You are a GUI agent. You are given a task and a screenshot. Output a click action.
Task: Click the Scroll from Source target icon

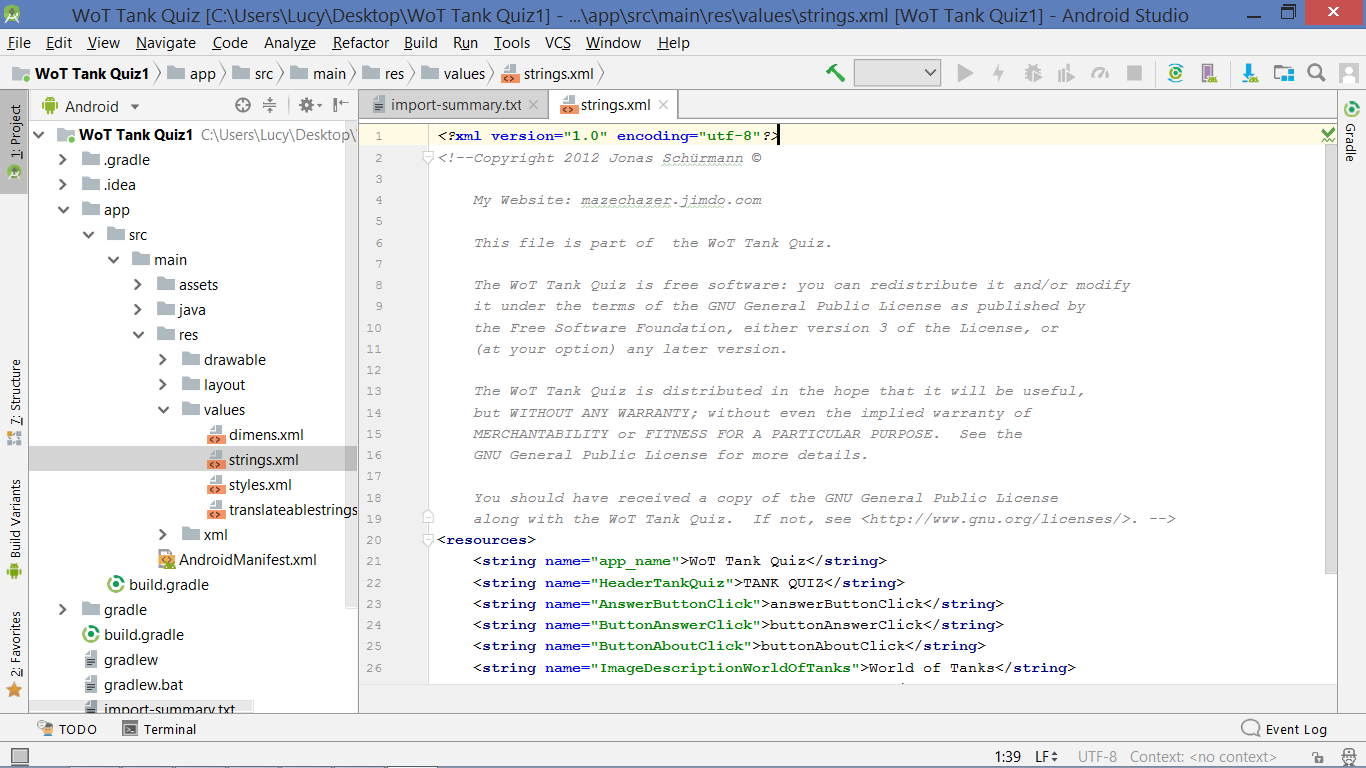pos(242,105)
